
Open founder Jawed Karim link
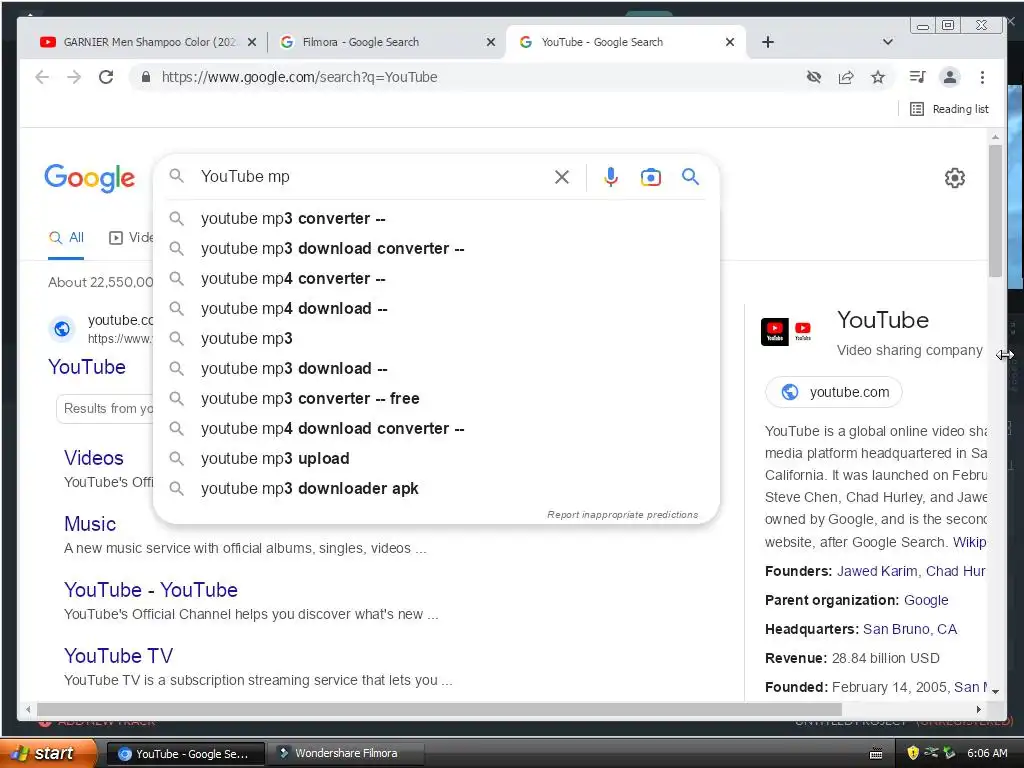pos(877,571)
